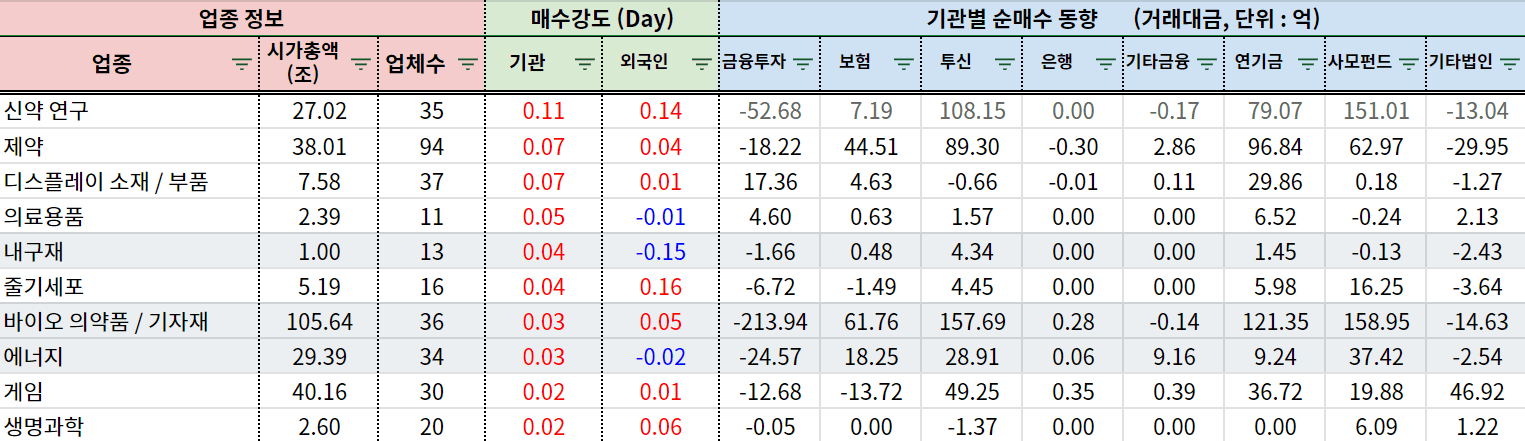The height and width of the screenshot is (441, 1525).
Task: Open the 기관 column filter dropdown
Action: point(585,65)
